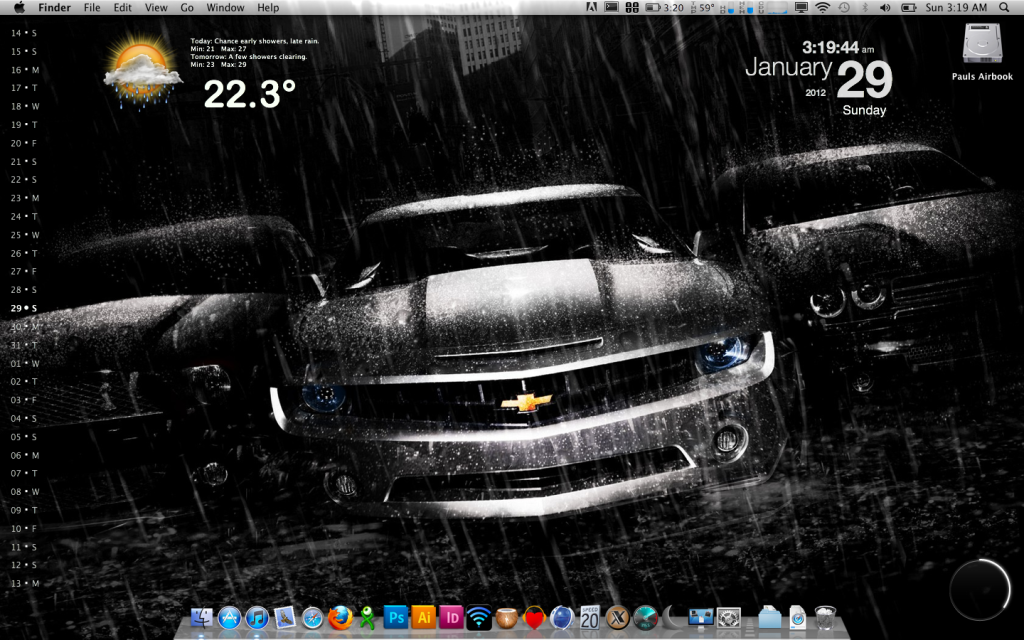Open the Bluetooth menu bar icon

(x=865, y=7)
